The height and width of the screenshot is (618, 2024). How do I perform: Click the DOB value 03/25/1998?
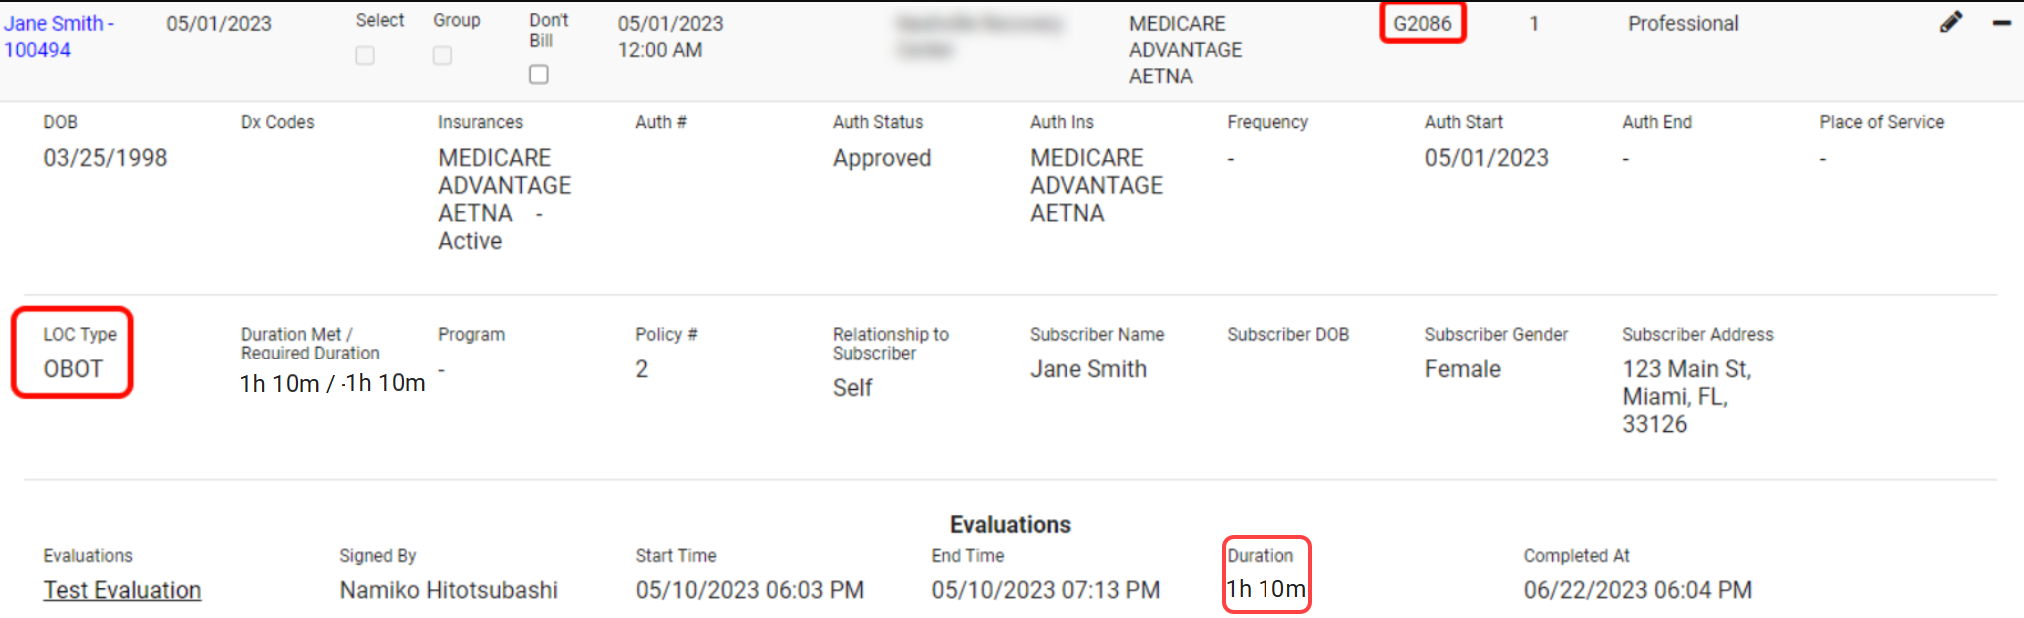point(105,158)
